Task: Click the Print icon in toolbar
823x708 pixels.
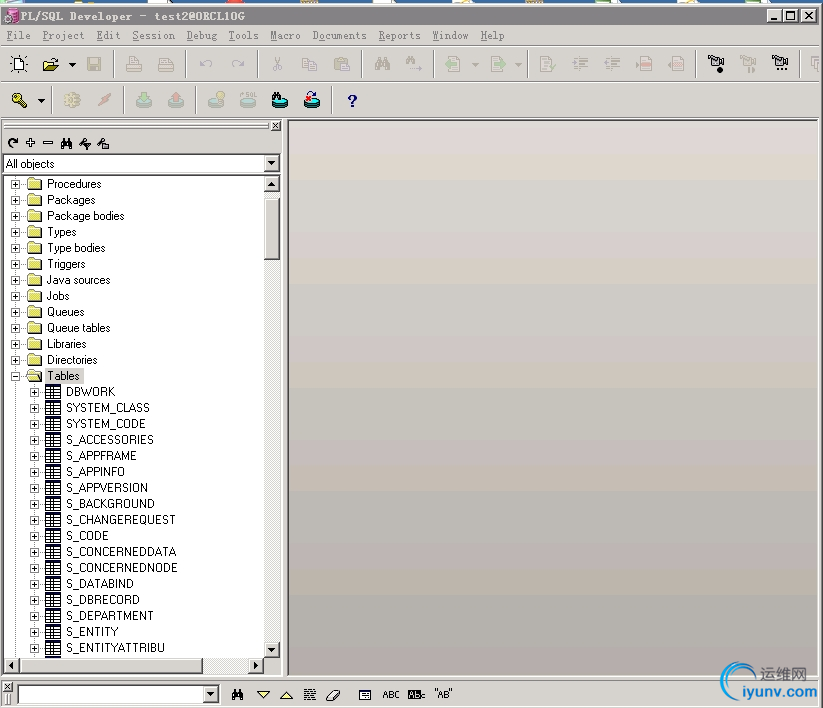Action: pos(134,65)
